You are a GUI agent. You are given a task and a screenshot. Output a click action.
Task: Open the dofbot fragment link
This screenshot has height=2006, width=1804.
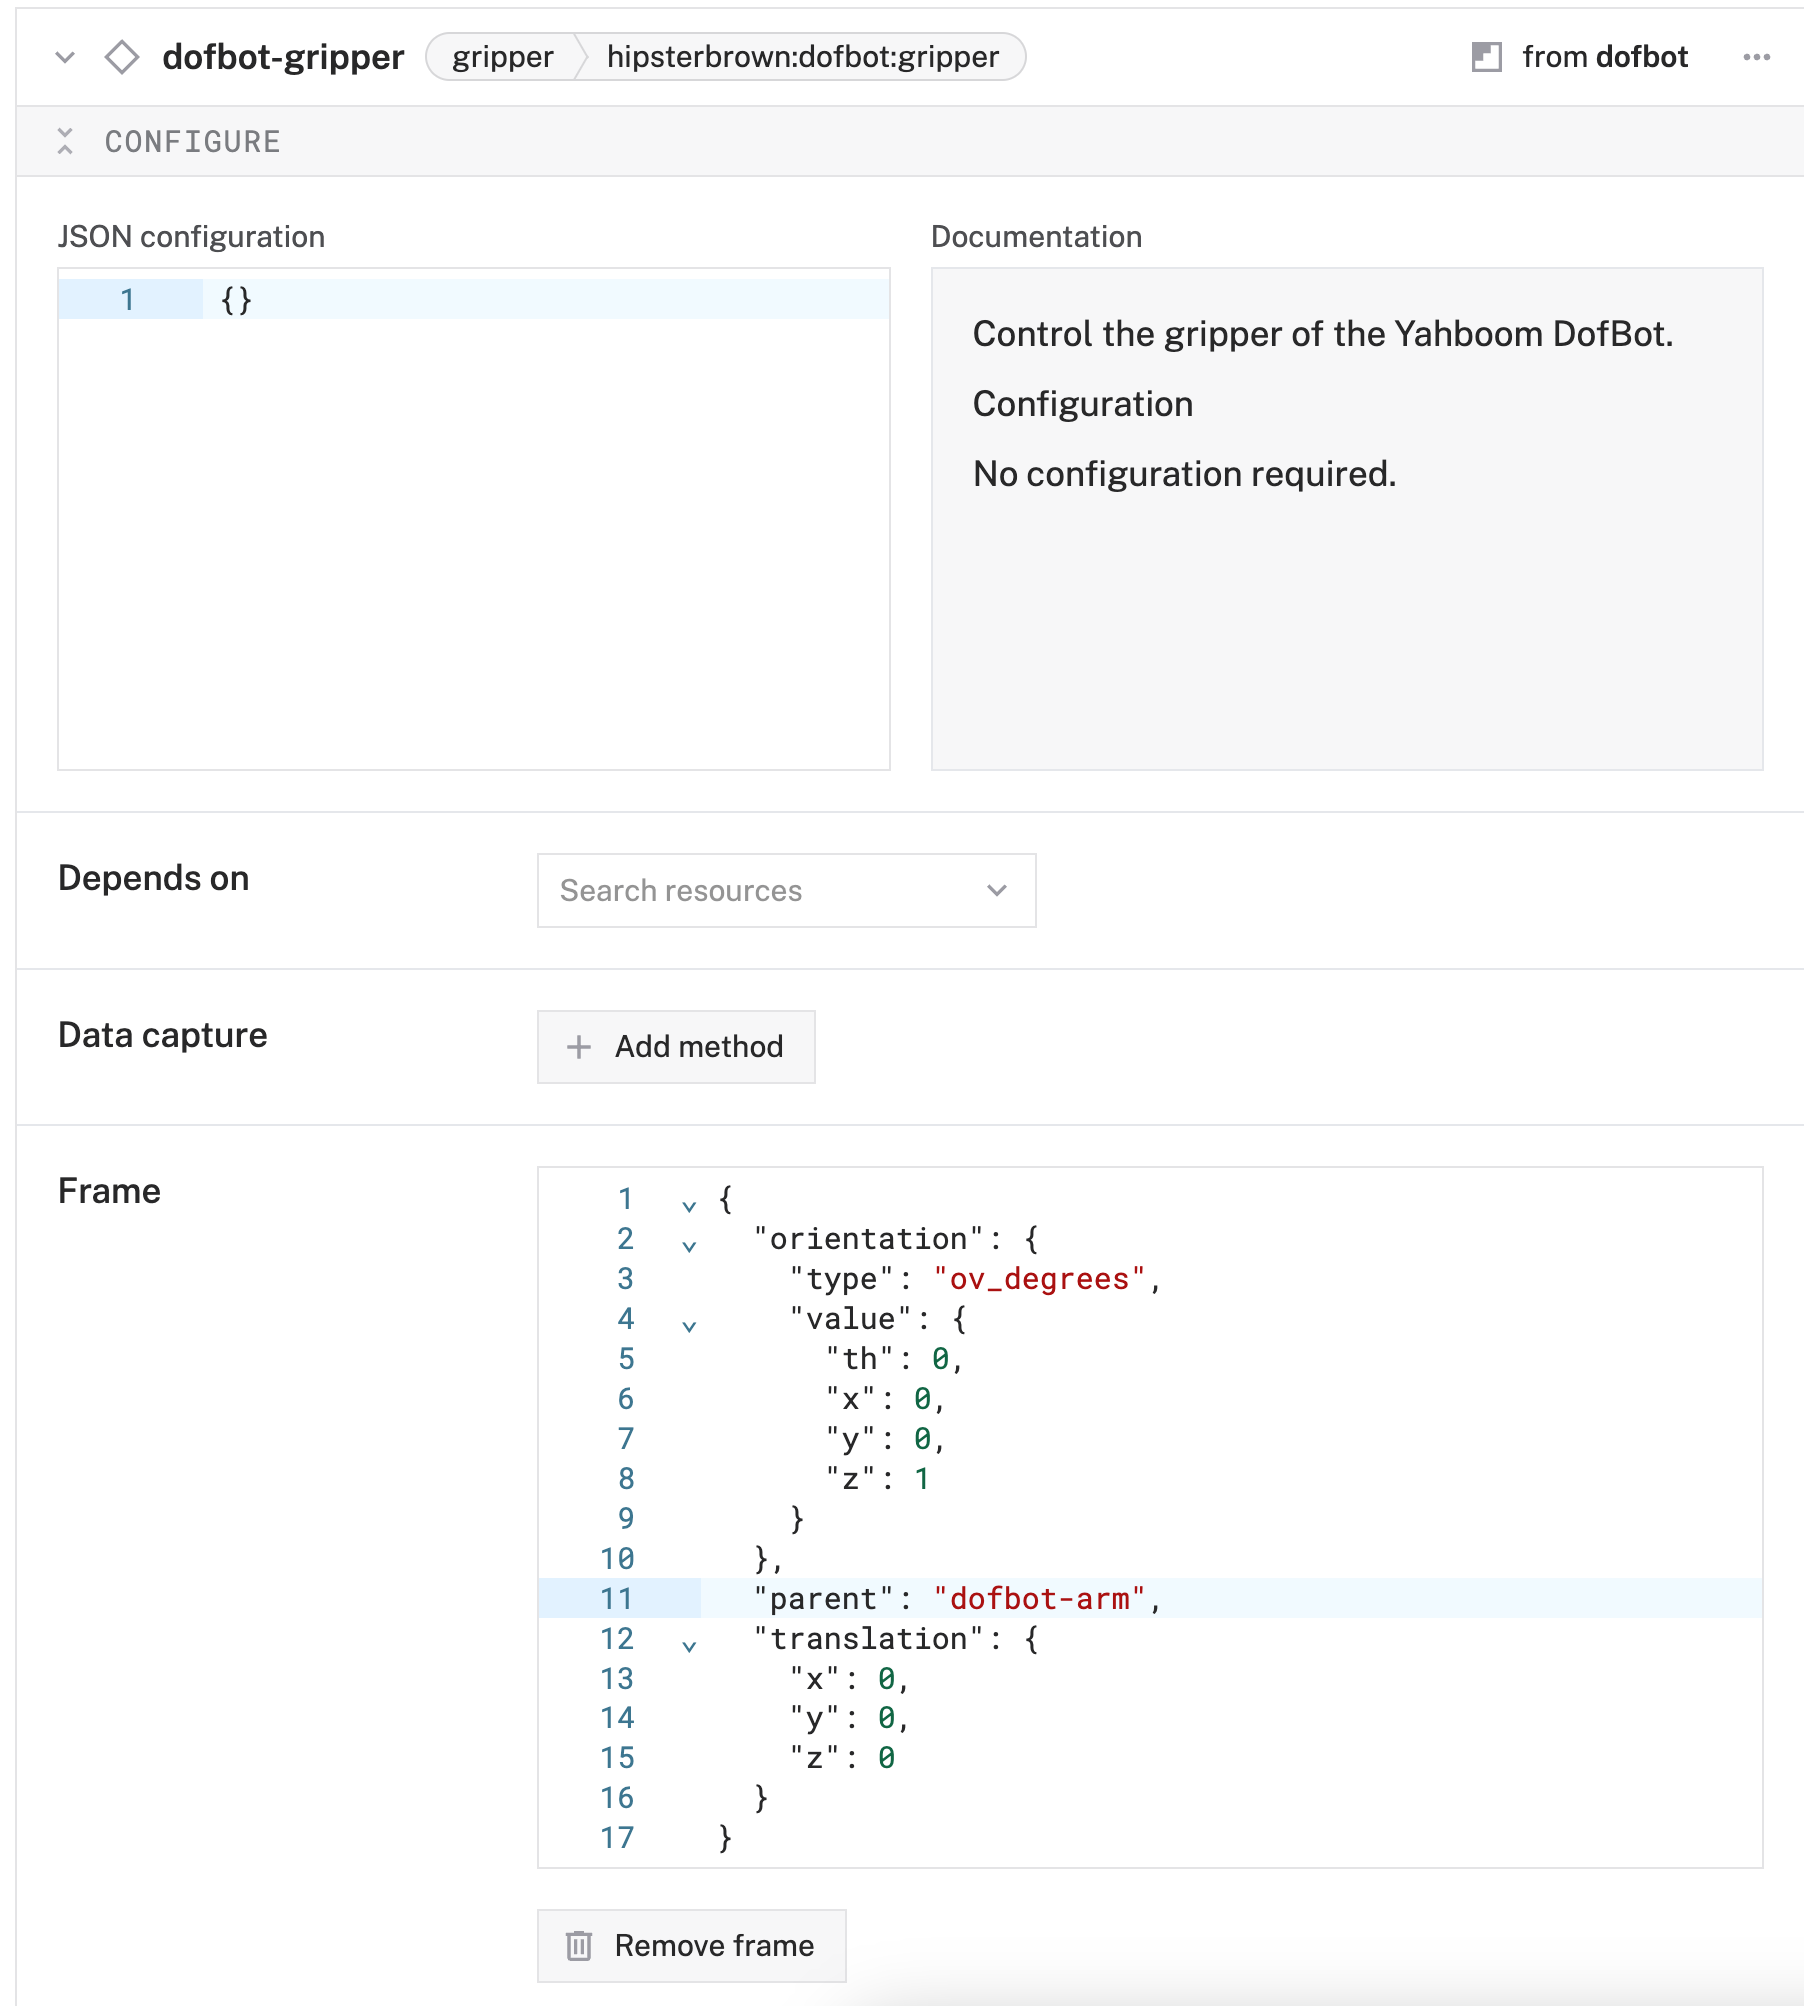pyautogui.click(x=1641, y=57)
